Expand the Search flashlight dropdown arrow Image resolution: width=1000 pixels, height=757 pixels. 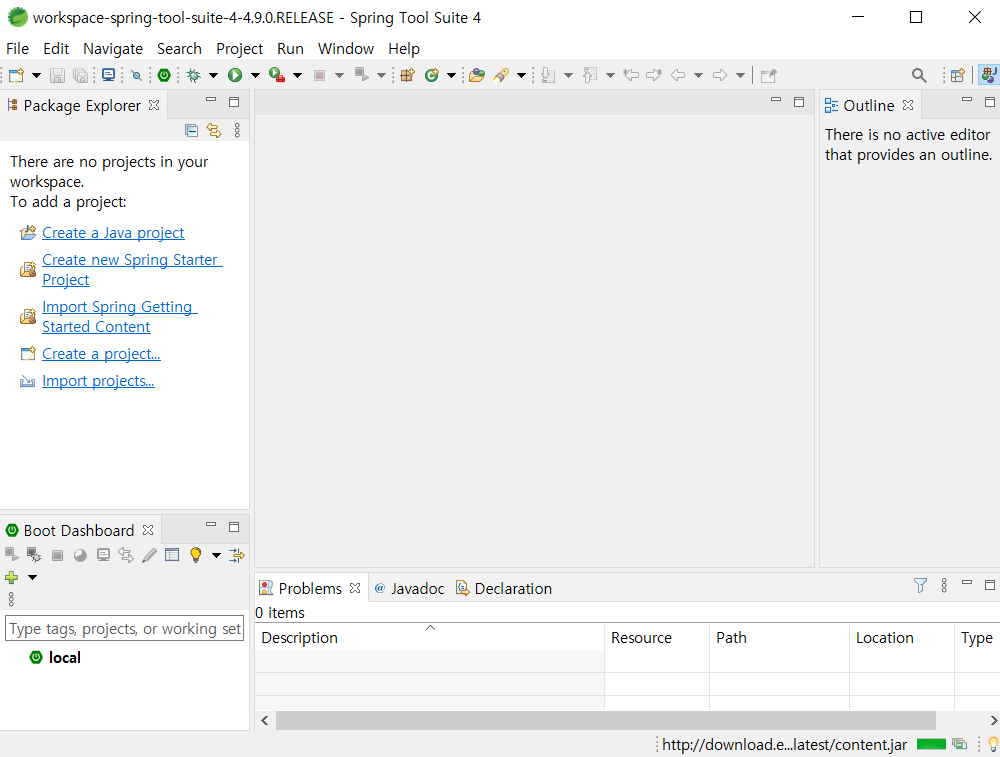(x=521, y=75)
